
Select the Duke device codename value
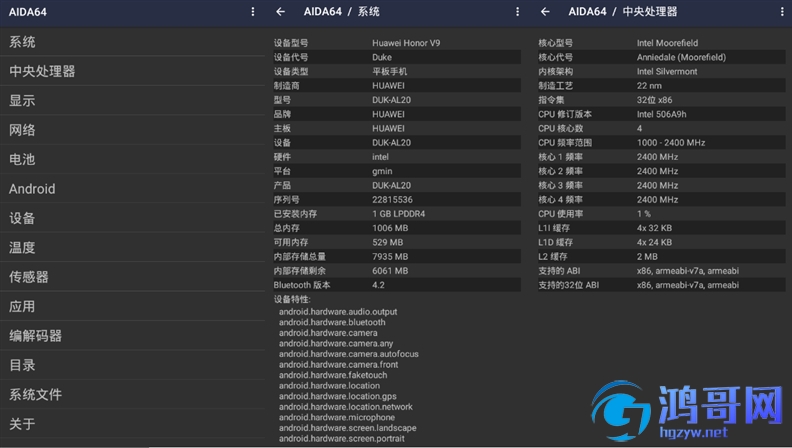pos(382,57)
